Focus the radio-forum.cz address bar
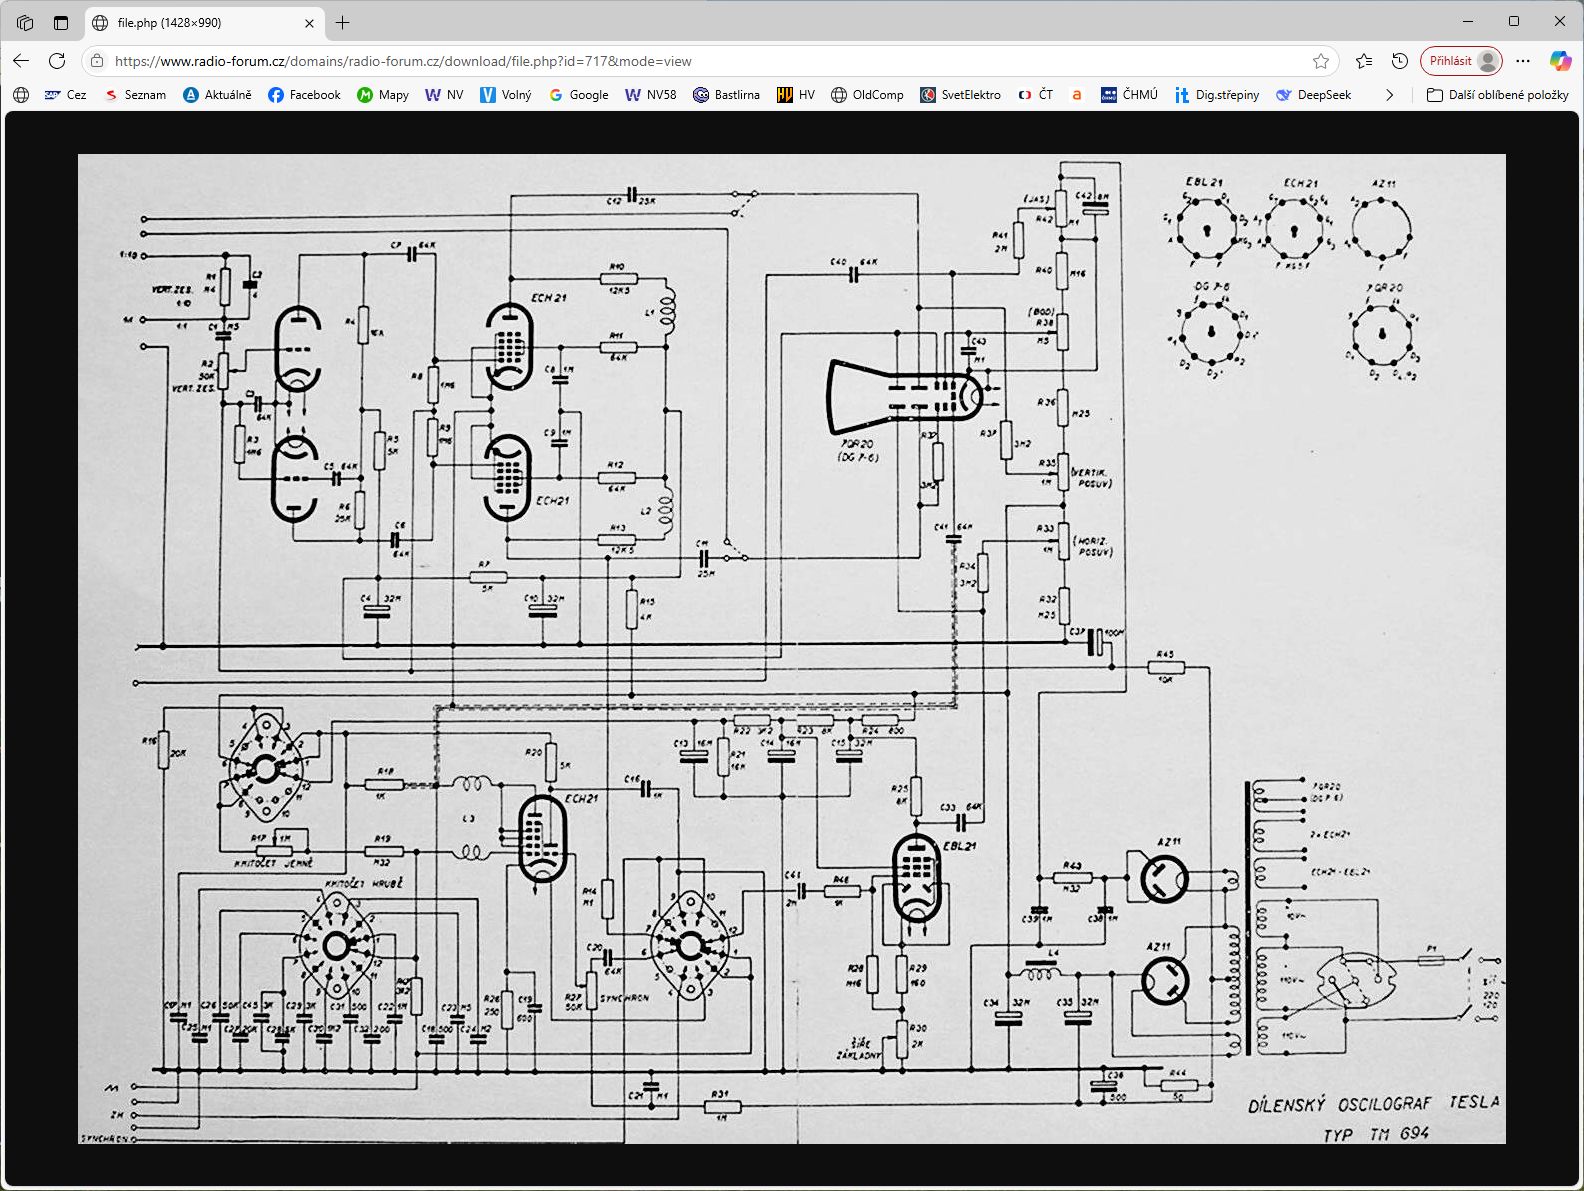This screenshot has width=1584, height=1191. coord(706,61)
